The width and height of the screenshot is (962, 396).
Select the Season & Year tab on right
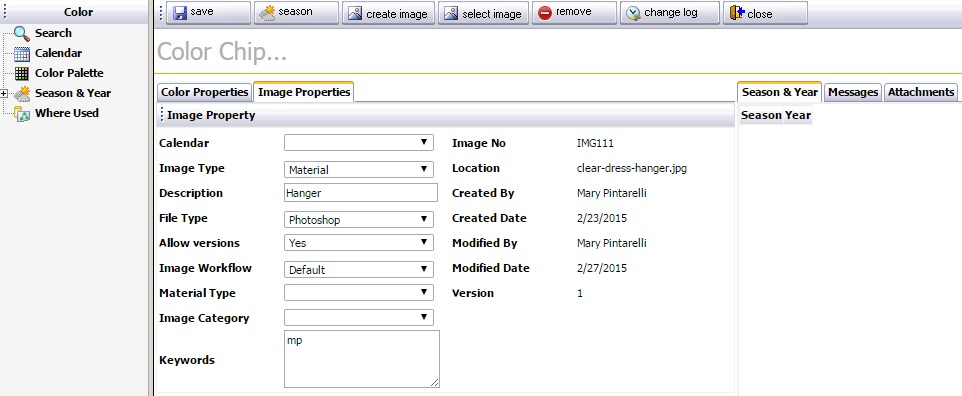click(779, 92)
